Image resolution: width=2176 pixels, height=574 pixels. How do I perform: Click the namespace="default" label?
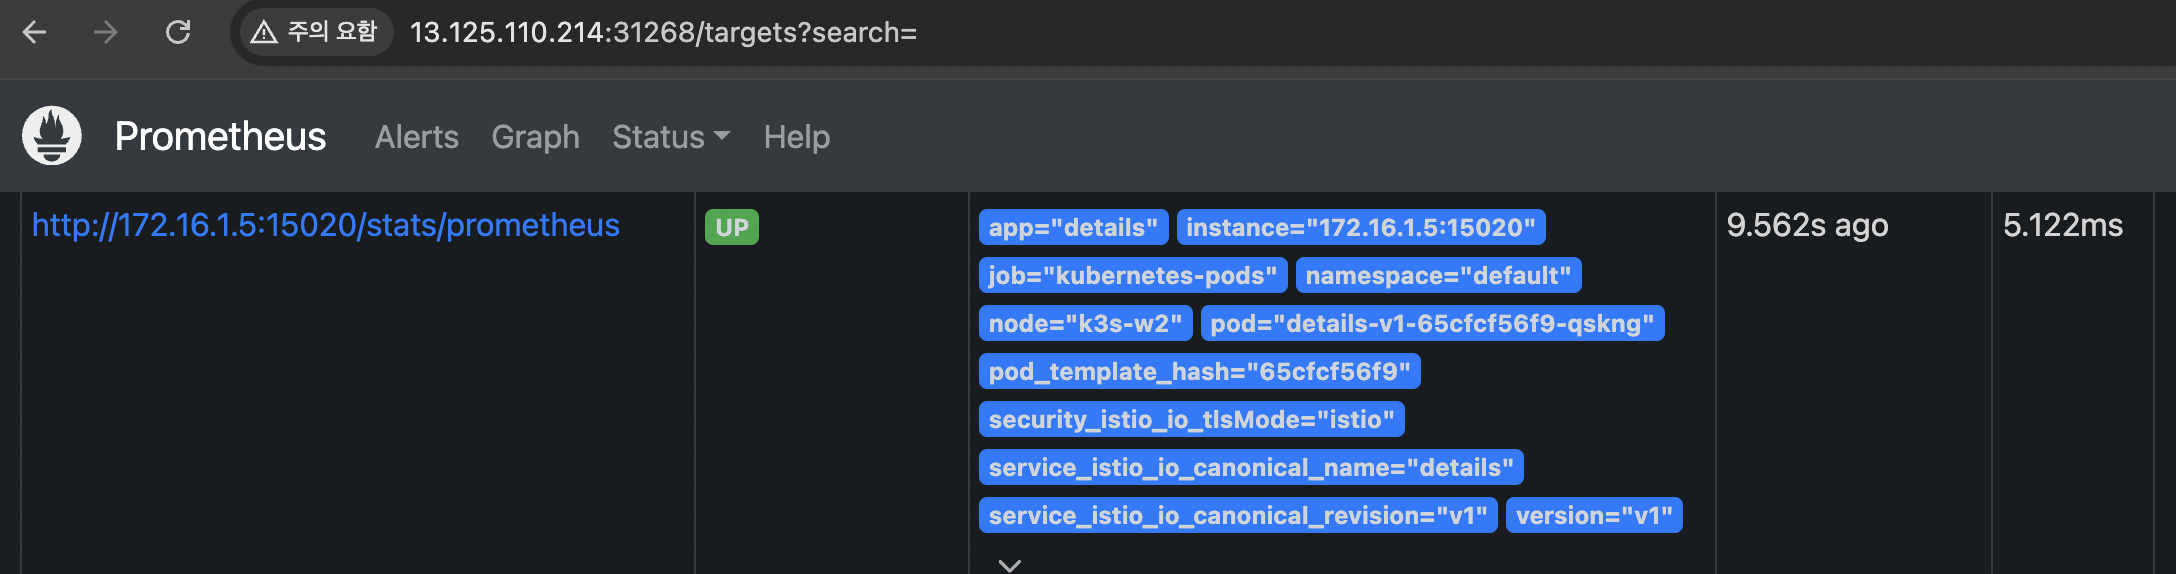(x=1439, y=275)
